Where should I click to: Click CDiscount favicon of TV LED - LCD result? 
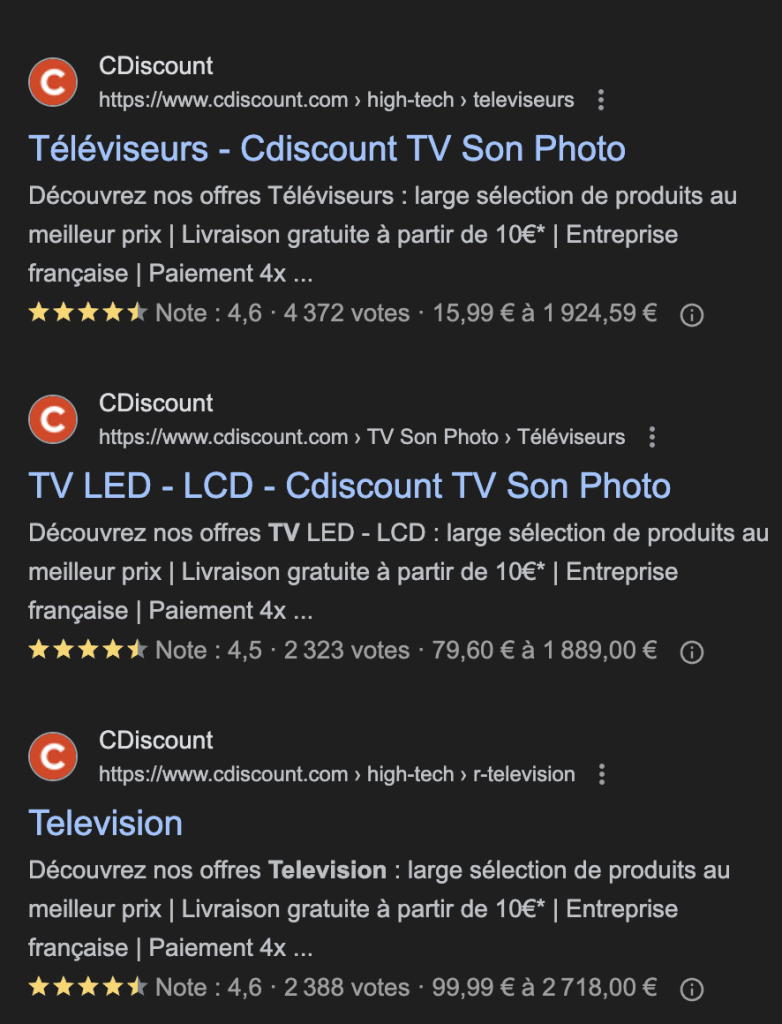point(53,420)
